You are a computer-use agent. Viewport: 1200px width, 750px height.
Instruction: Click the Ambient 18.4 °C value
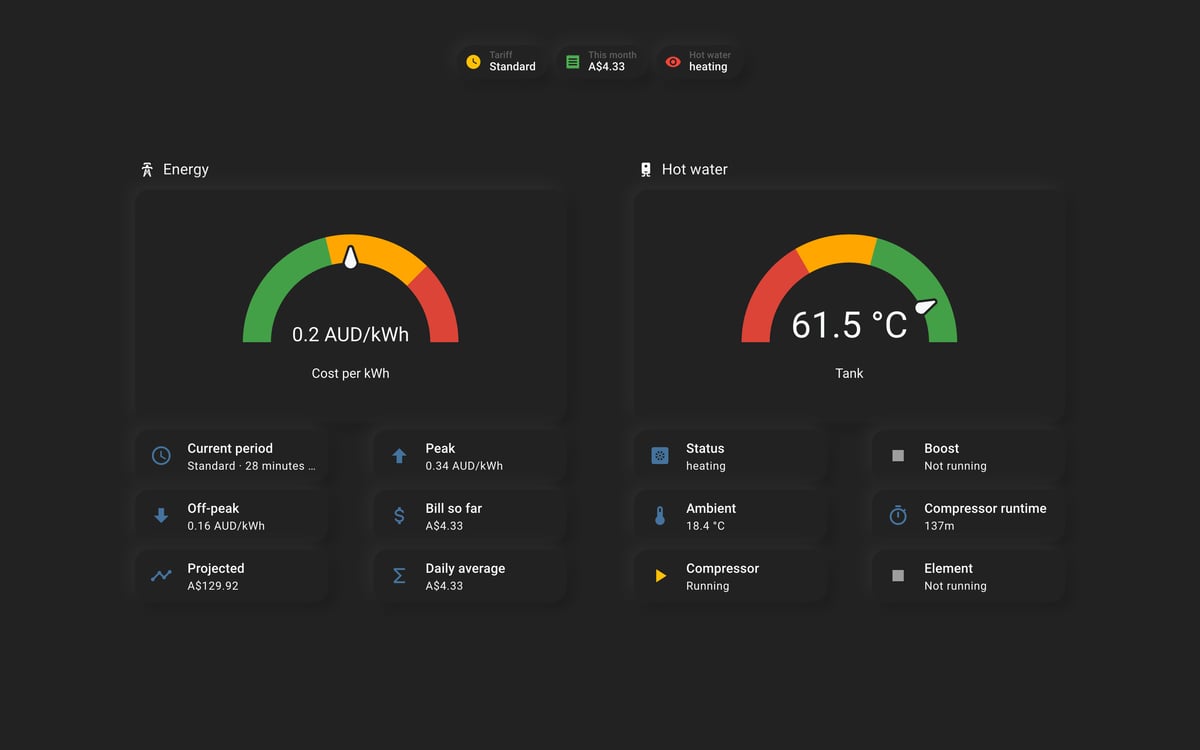705,526
